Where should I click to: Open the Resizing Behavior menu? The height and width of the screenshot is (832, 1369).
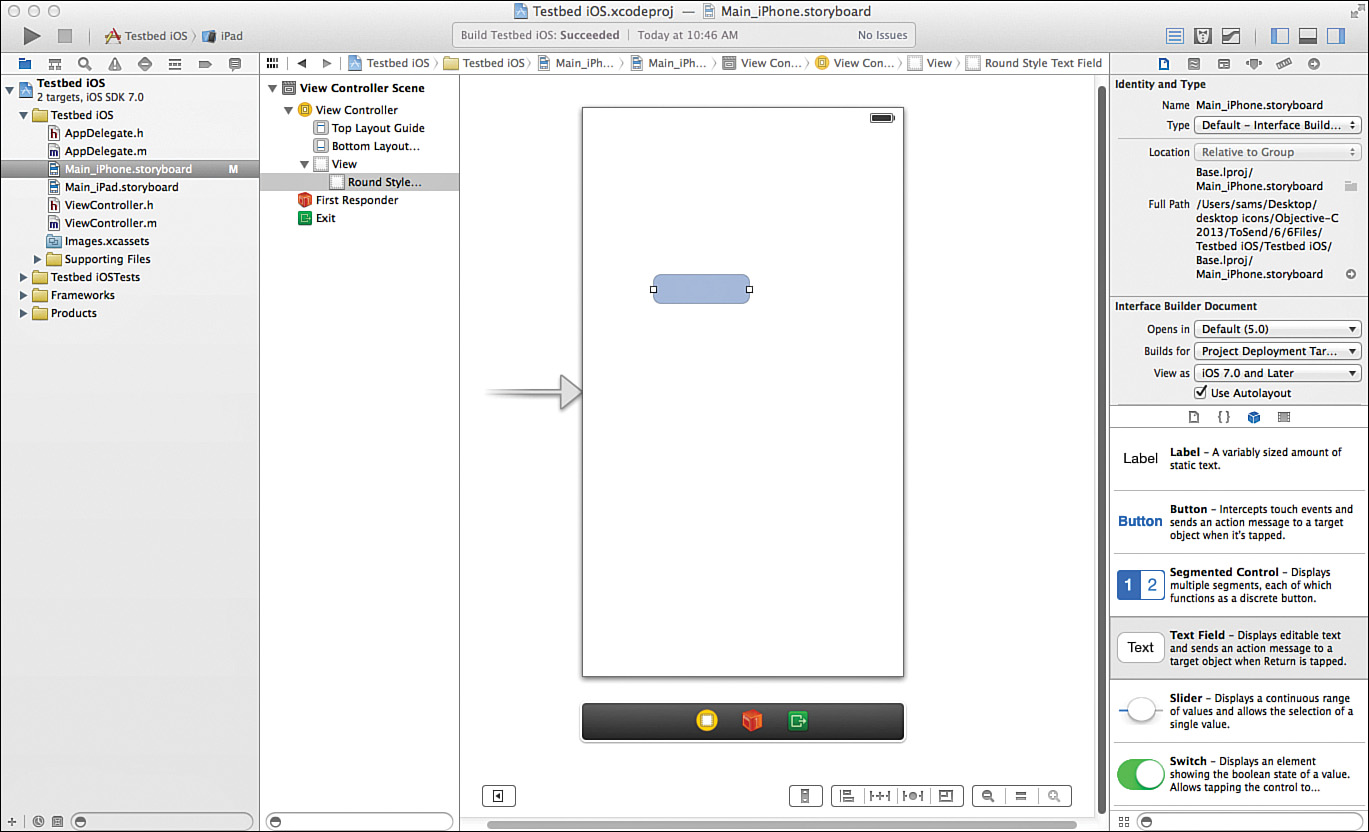tap(946, 796)
